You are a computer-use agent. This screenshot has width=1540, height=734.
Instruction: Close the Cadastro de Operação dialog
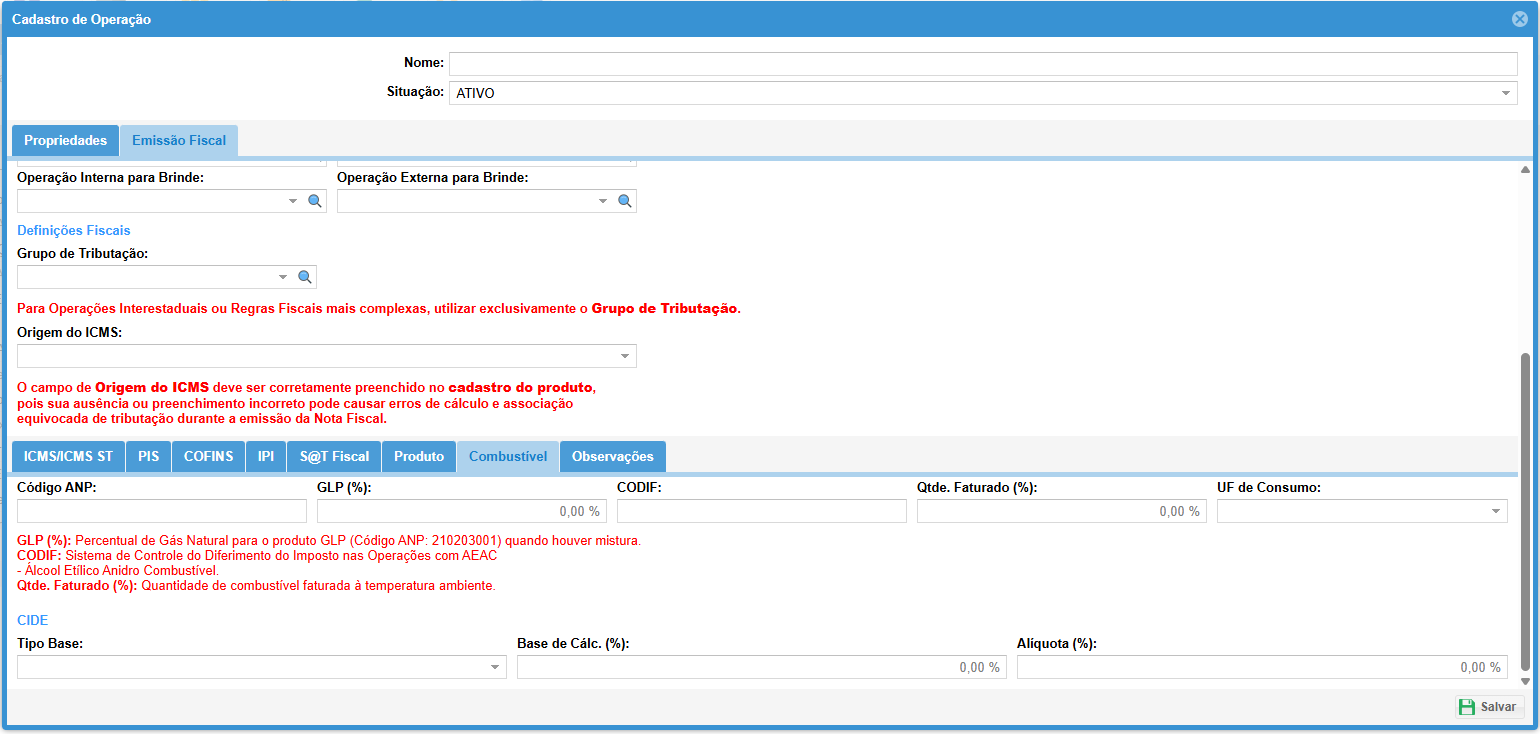tap(1519, 19)
